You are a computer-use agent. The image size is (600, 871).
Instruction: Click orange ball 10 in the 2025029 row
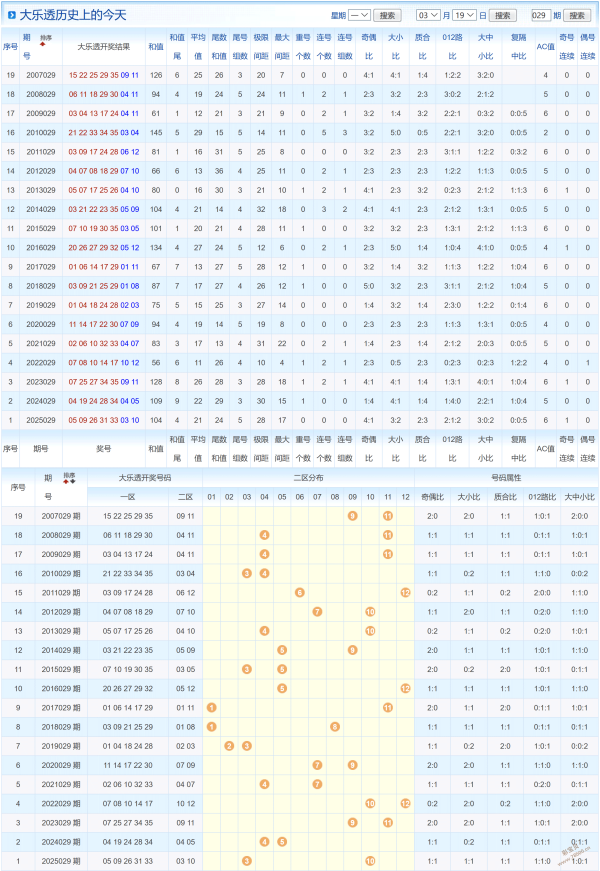[x=370, y=860]
